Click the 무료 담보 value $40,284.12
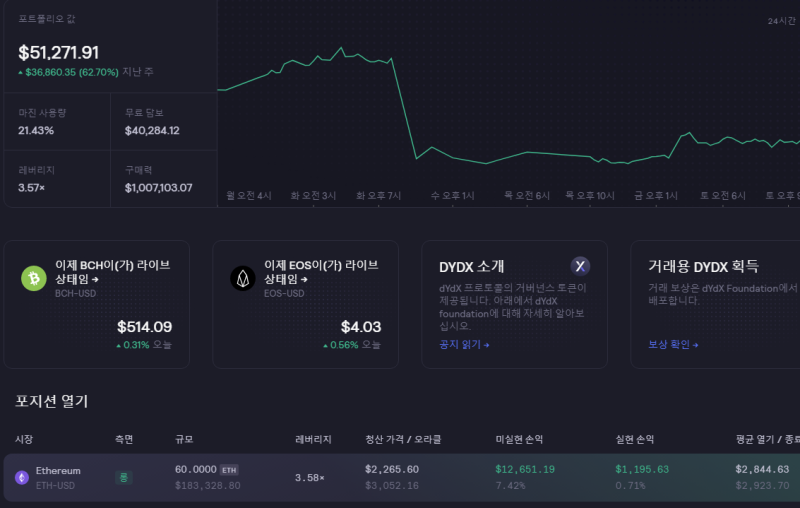The width and height of the screenshot is (800, 508). point(152,131)
